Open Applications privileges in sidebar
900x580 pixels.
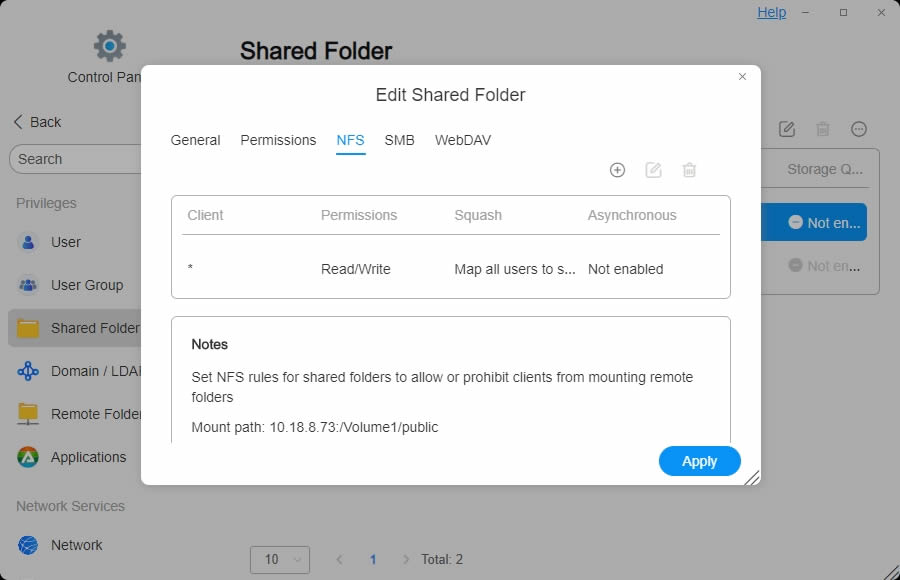[88, 457]
